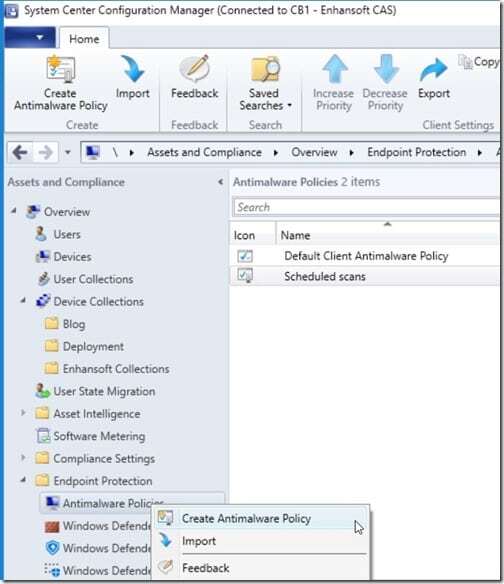504x584 pixels.
Task: Expand arrow after Assets and Compliance breadcrumb
Action: [x=276, y=153]
